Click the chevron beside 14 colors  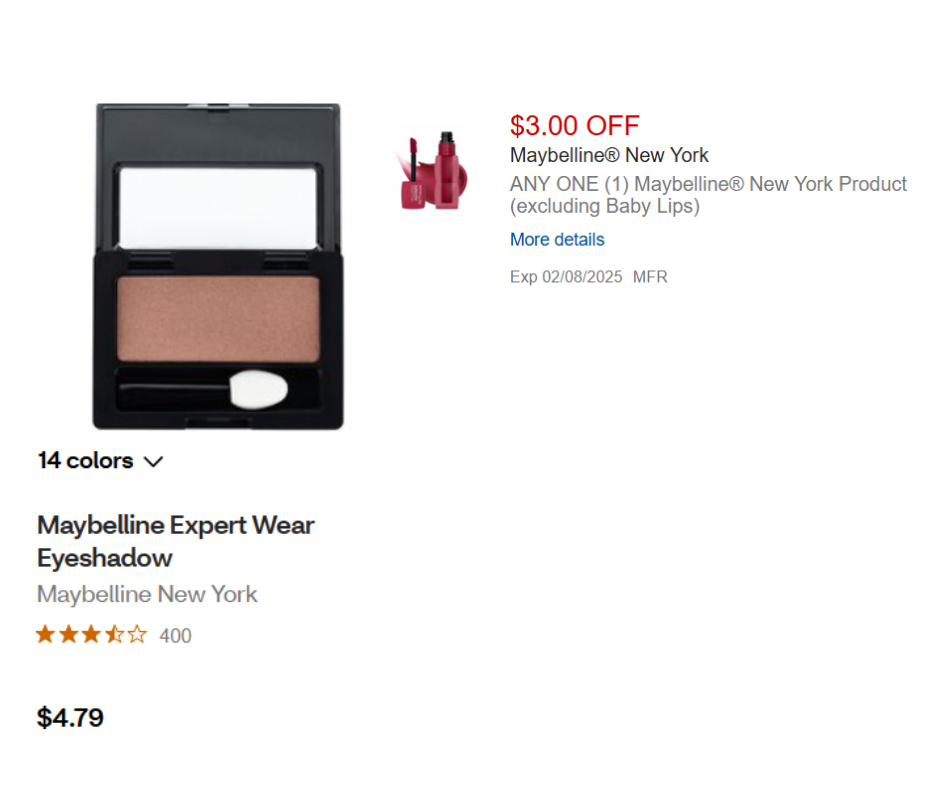click(x=153, y=462)
